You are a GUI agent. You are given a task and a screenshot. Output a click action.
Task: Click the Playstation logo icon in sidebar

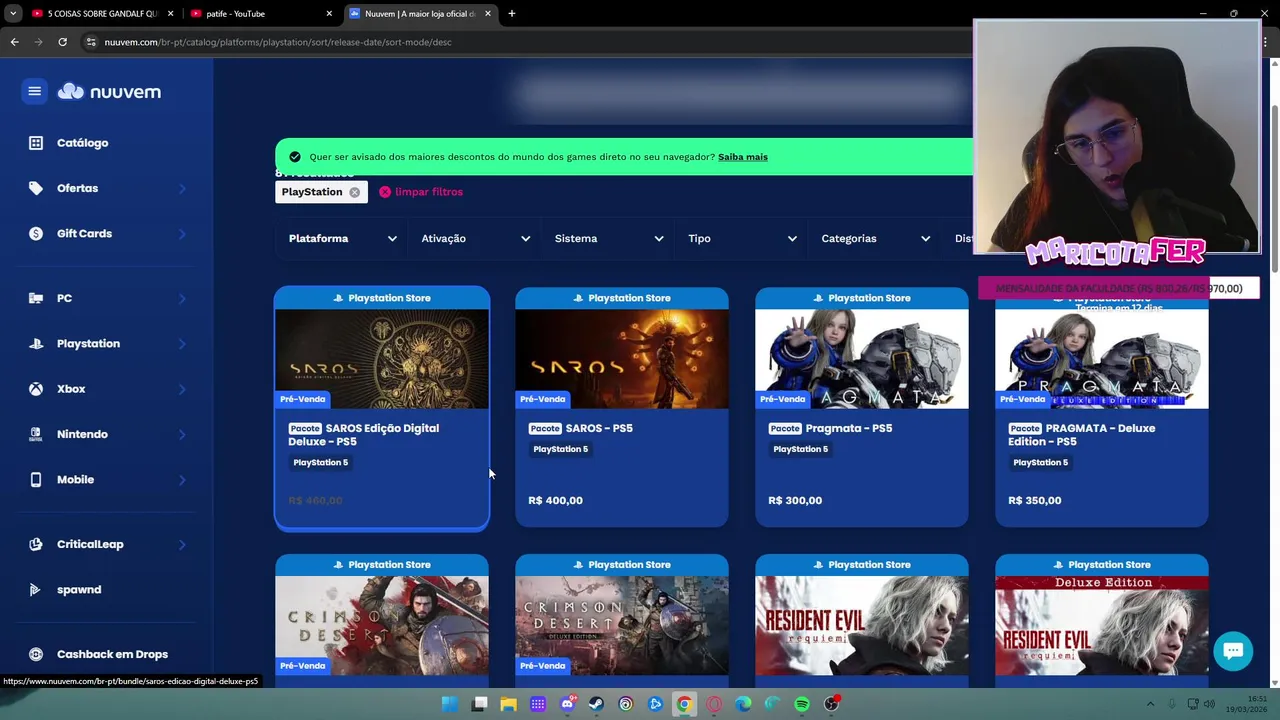(36, 343)
